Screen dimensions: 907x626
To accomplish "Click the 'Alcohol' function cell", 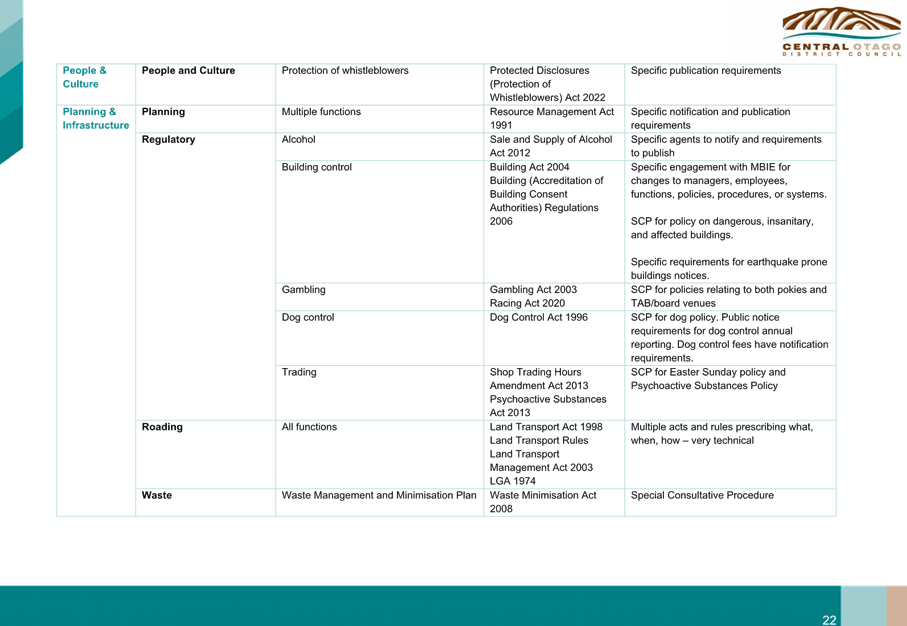I will 379,146.
